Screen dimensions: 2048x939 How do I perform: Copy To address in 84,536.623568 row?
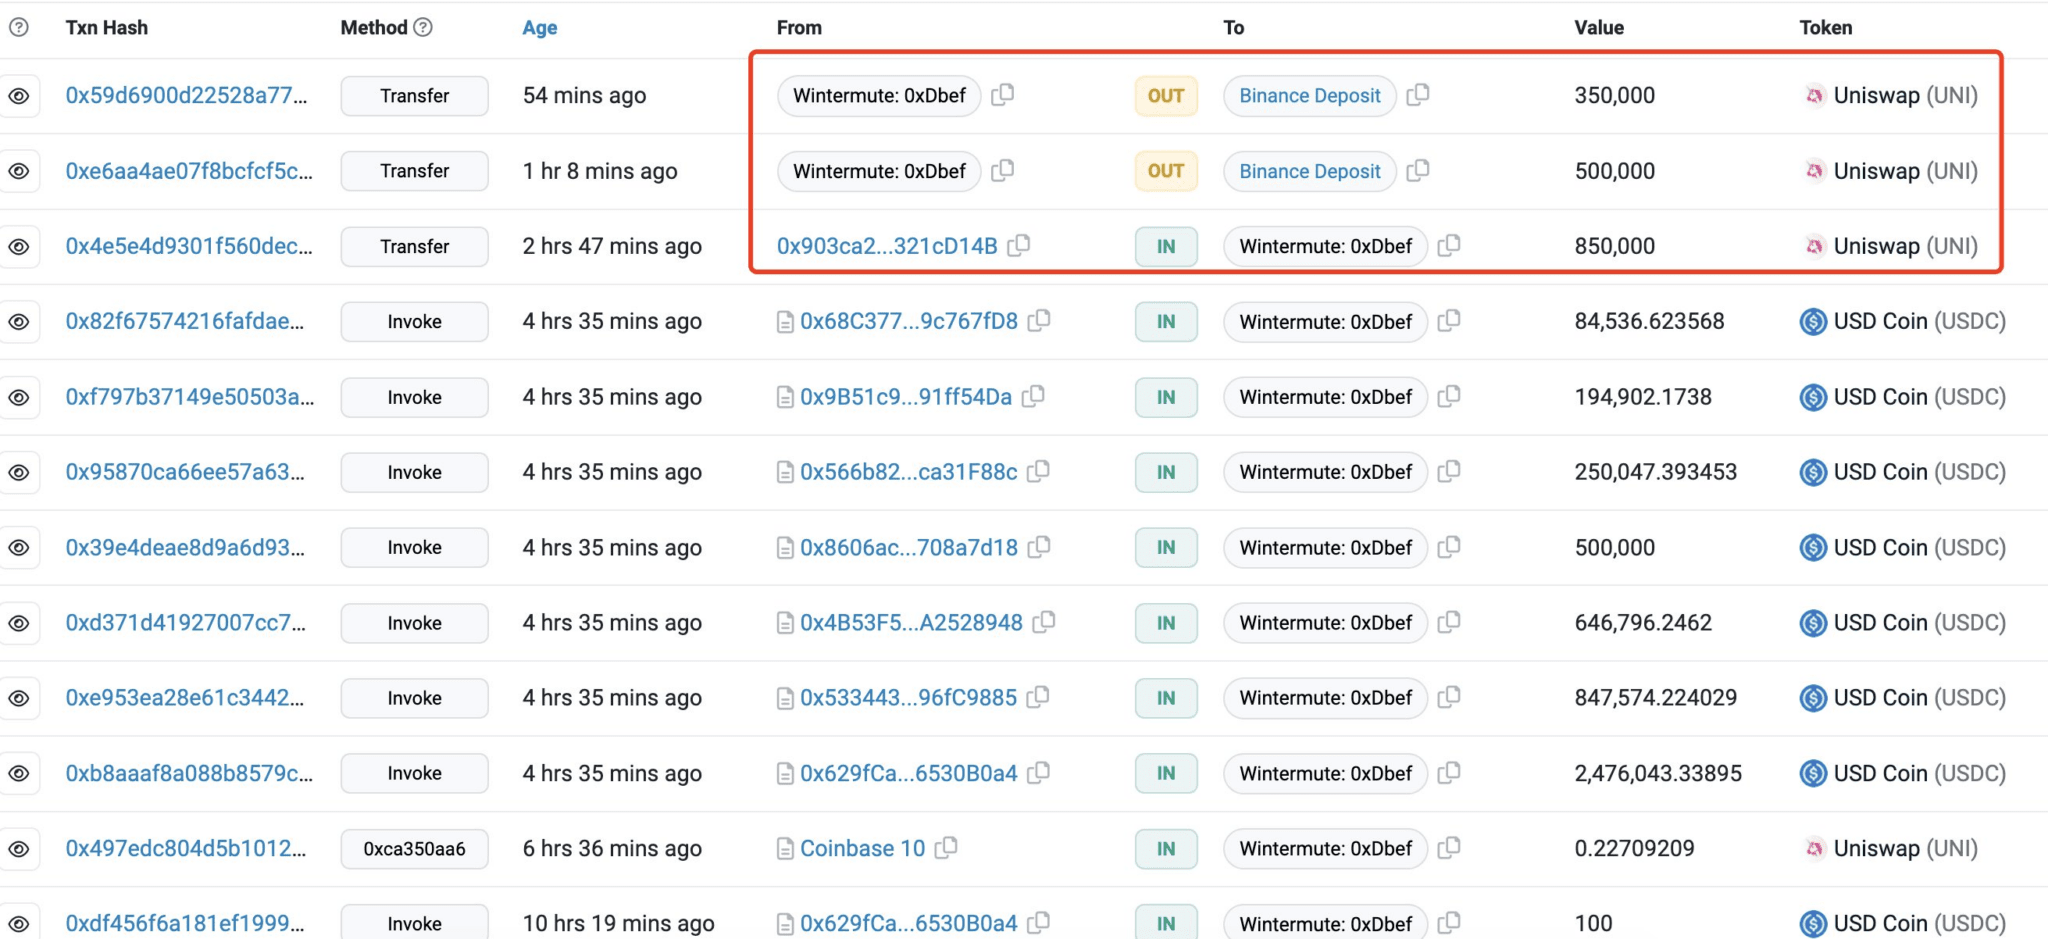pos(1449,320)
